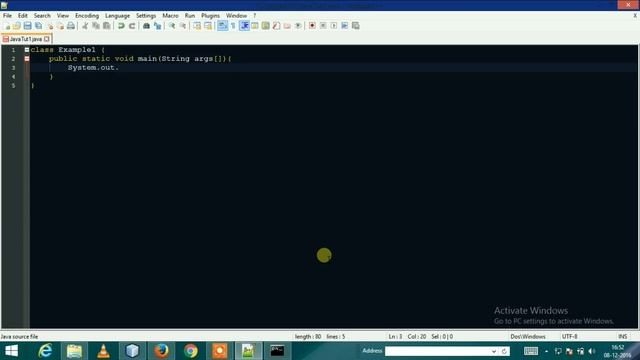Click the Java source file status text
The width and height of the screenshot is (640, 360).
(x=19, y=336)
